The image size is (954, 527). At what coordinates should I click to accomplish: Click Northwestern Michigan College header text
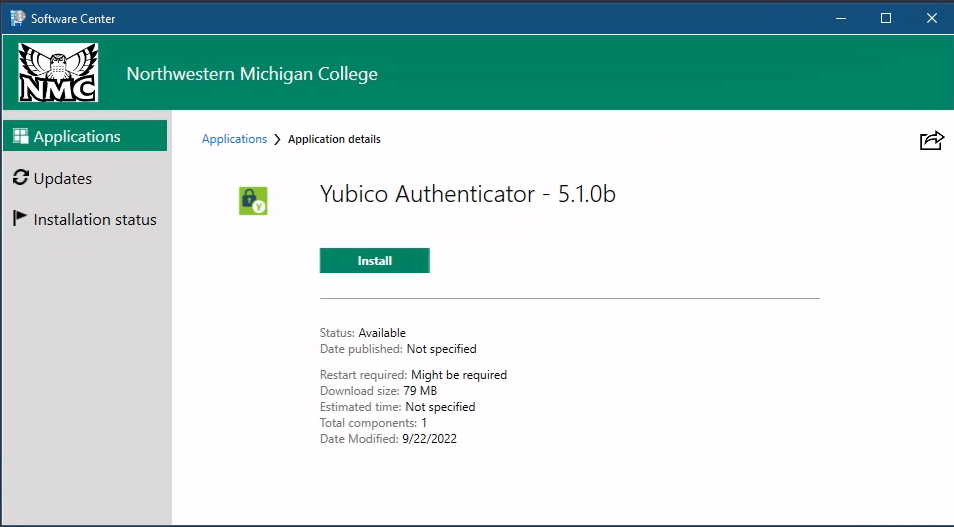pos(252,74)
